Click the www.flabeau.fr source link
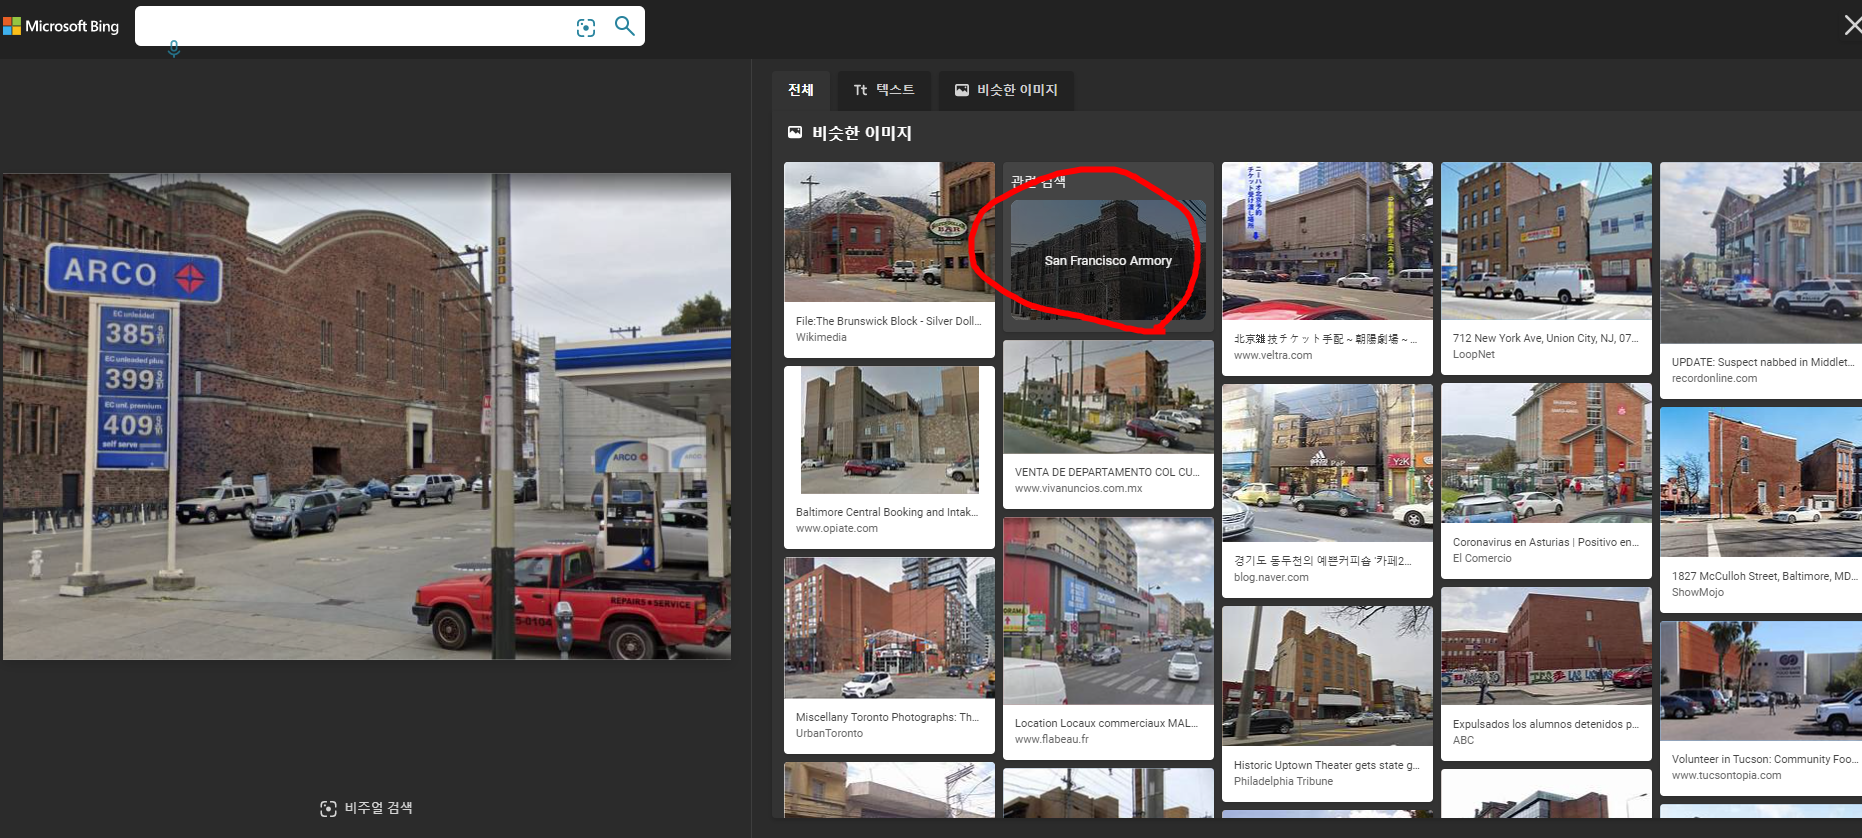 (1051, 740)
